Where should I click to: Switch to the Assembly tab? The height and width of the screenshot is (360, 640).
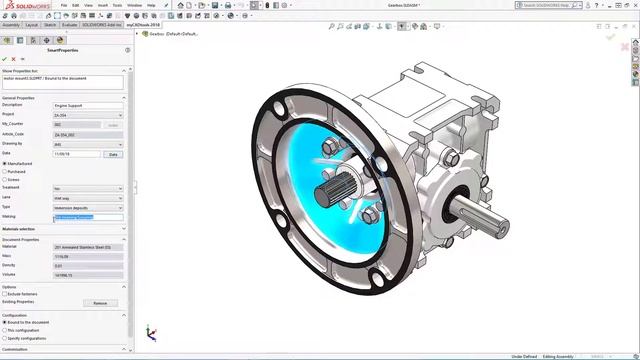pos(11,25)
